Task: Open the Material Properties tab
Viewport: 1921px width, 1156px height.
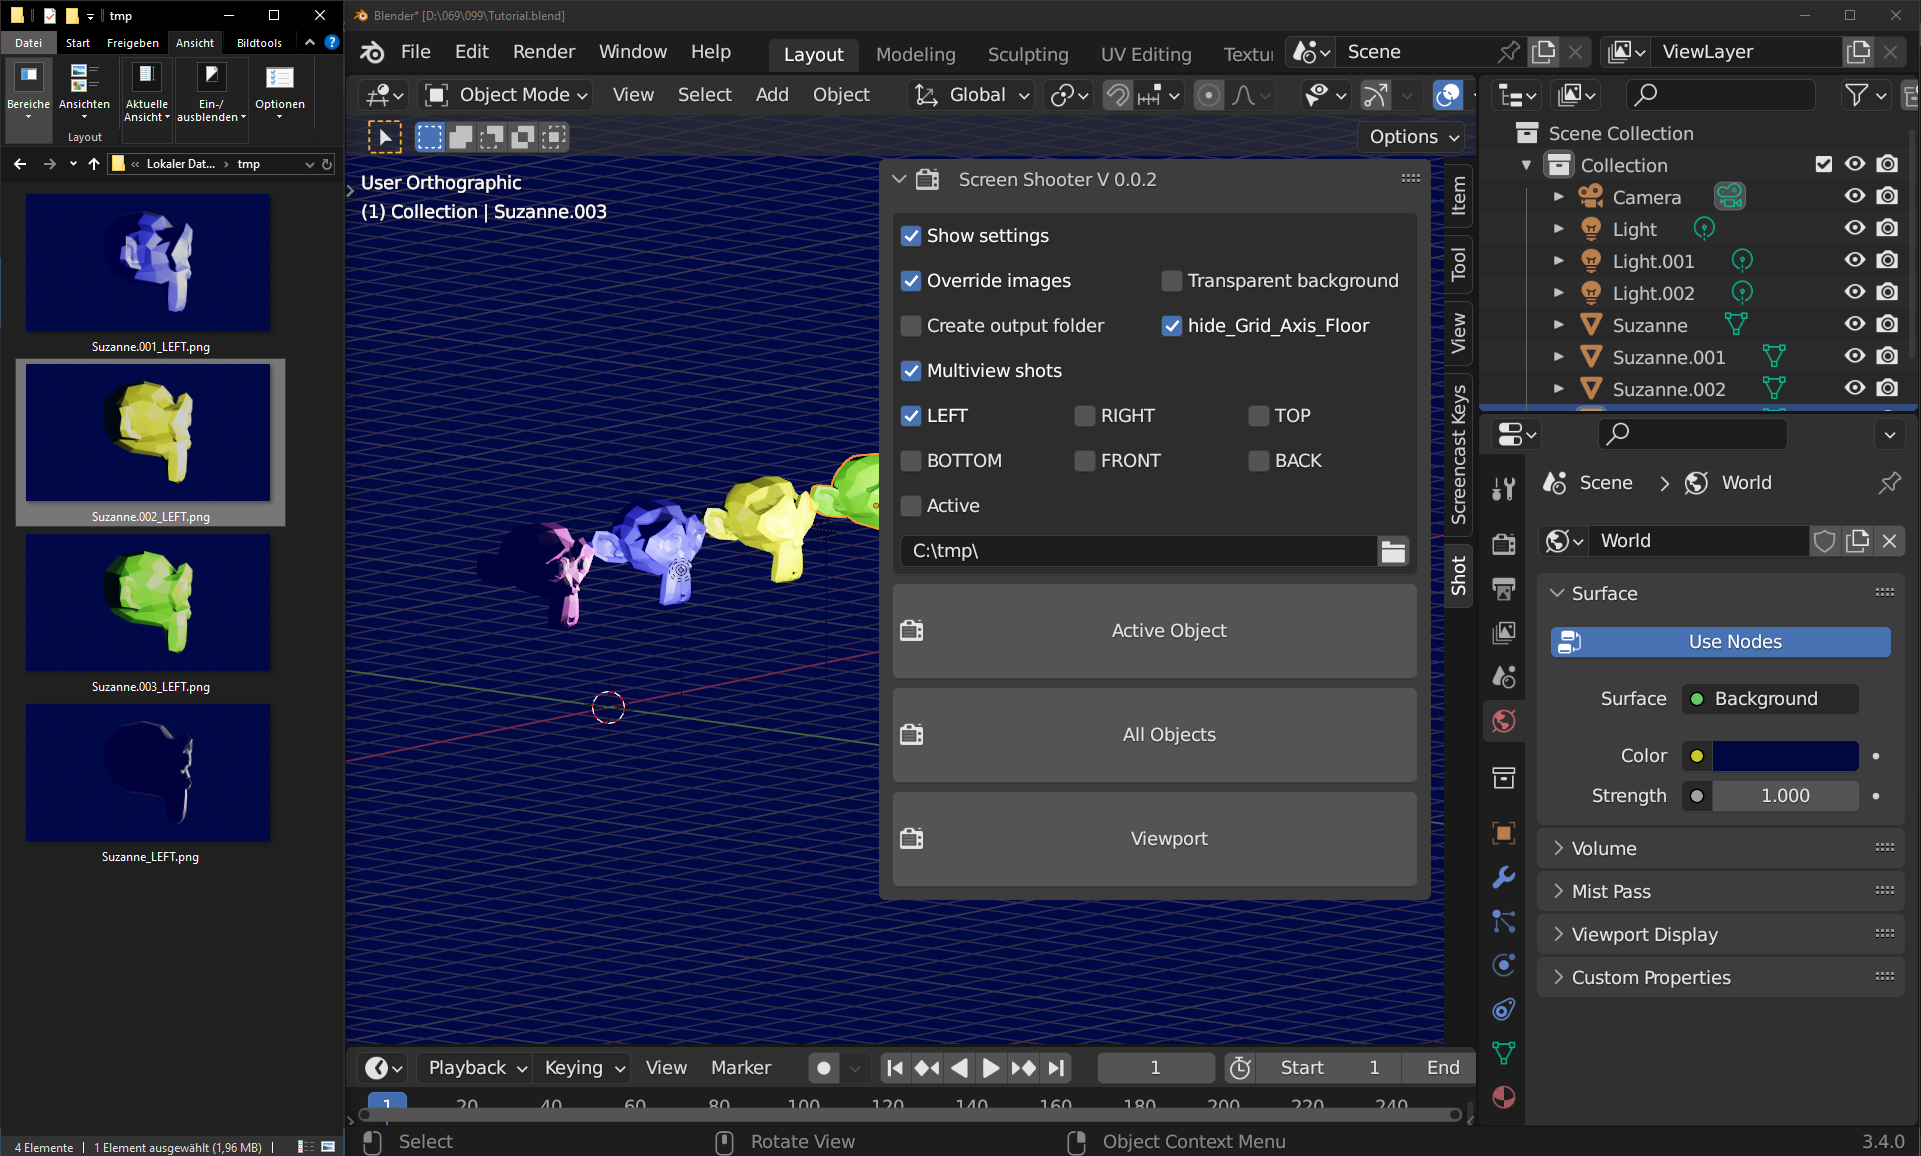Action: [1504, 1097]
